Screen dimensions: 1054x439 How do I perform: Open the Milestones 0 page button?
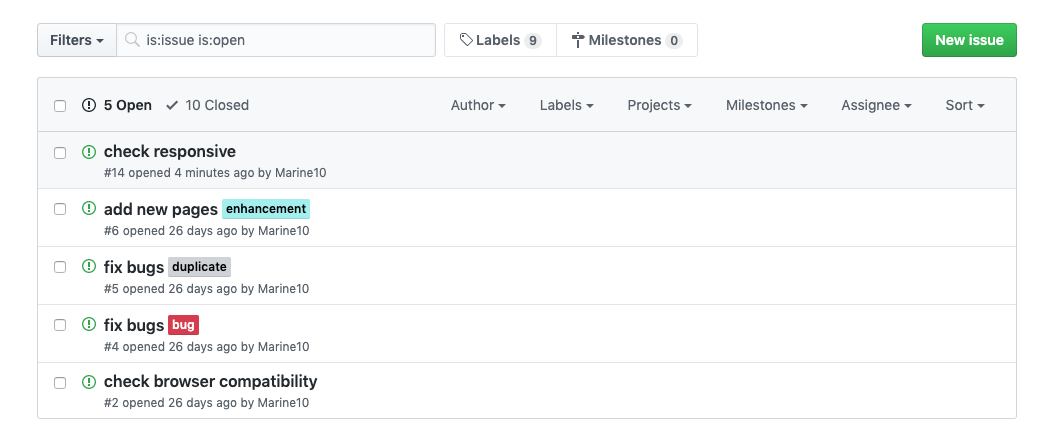626,40
